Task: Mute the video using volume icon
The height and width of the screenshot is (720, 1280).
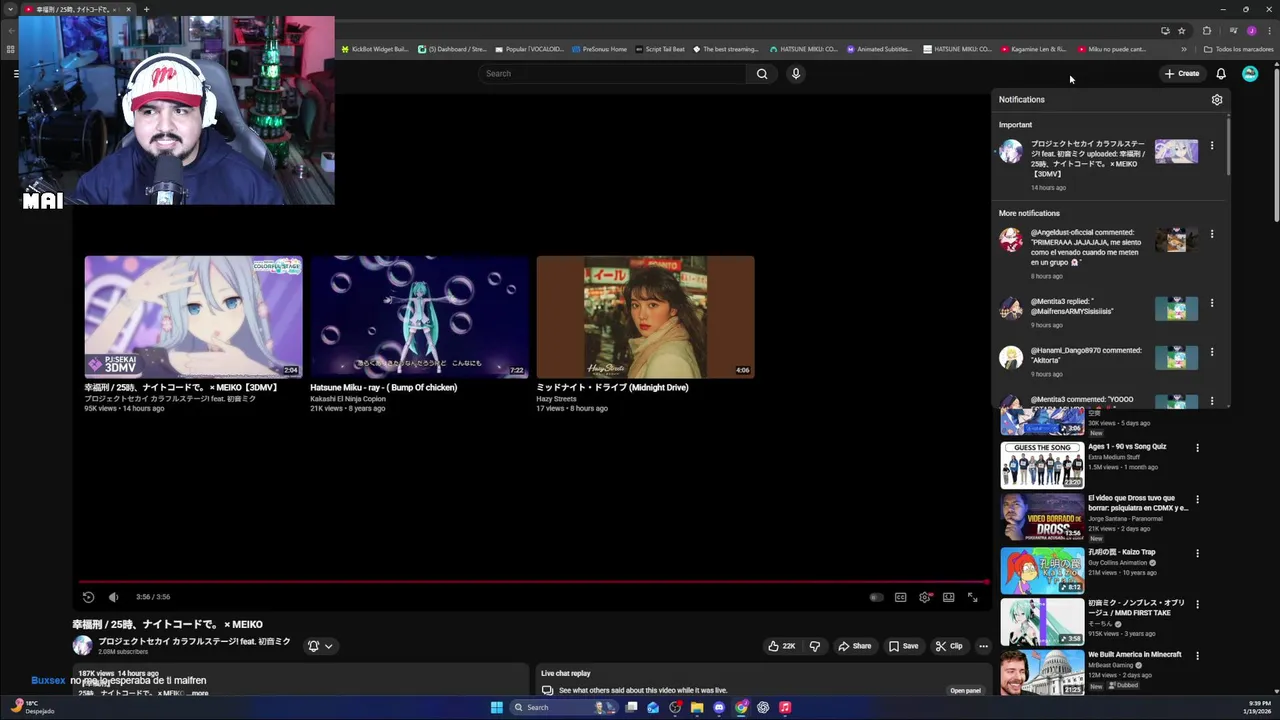Action: point(113,597)
